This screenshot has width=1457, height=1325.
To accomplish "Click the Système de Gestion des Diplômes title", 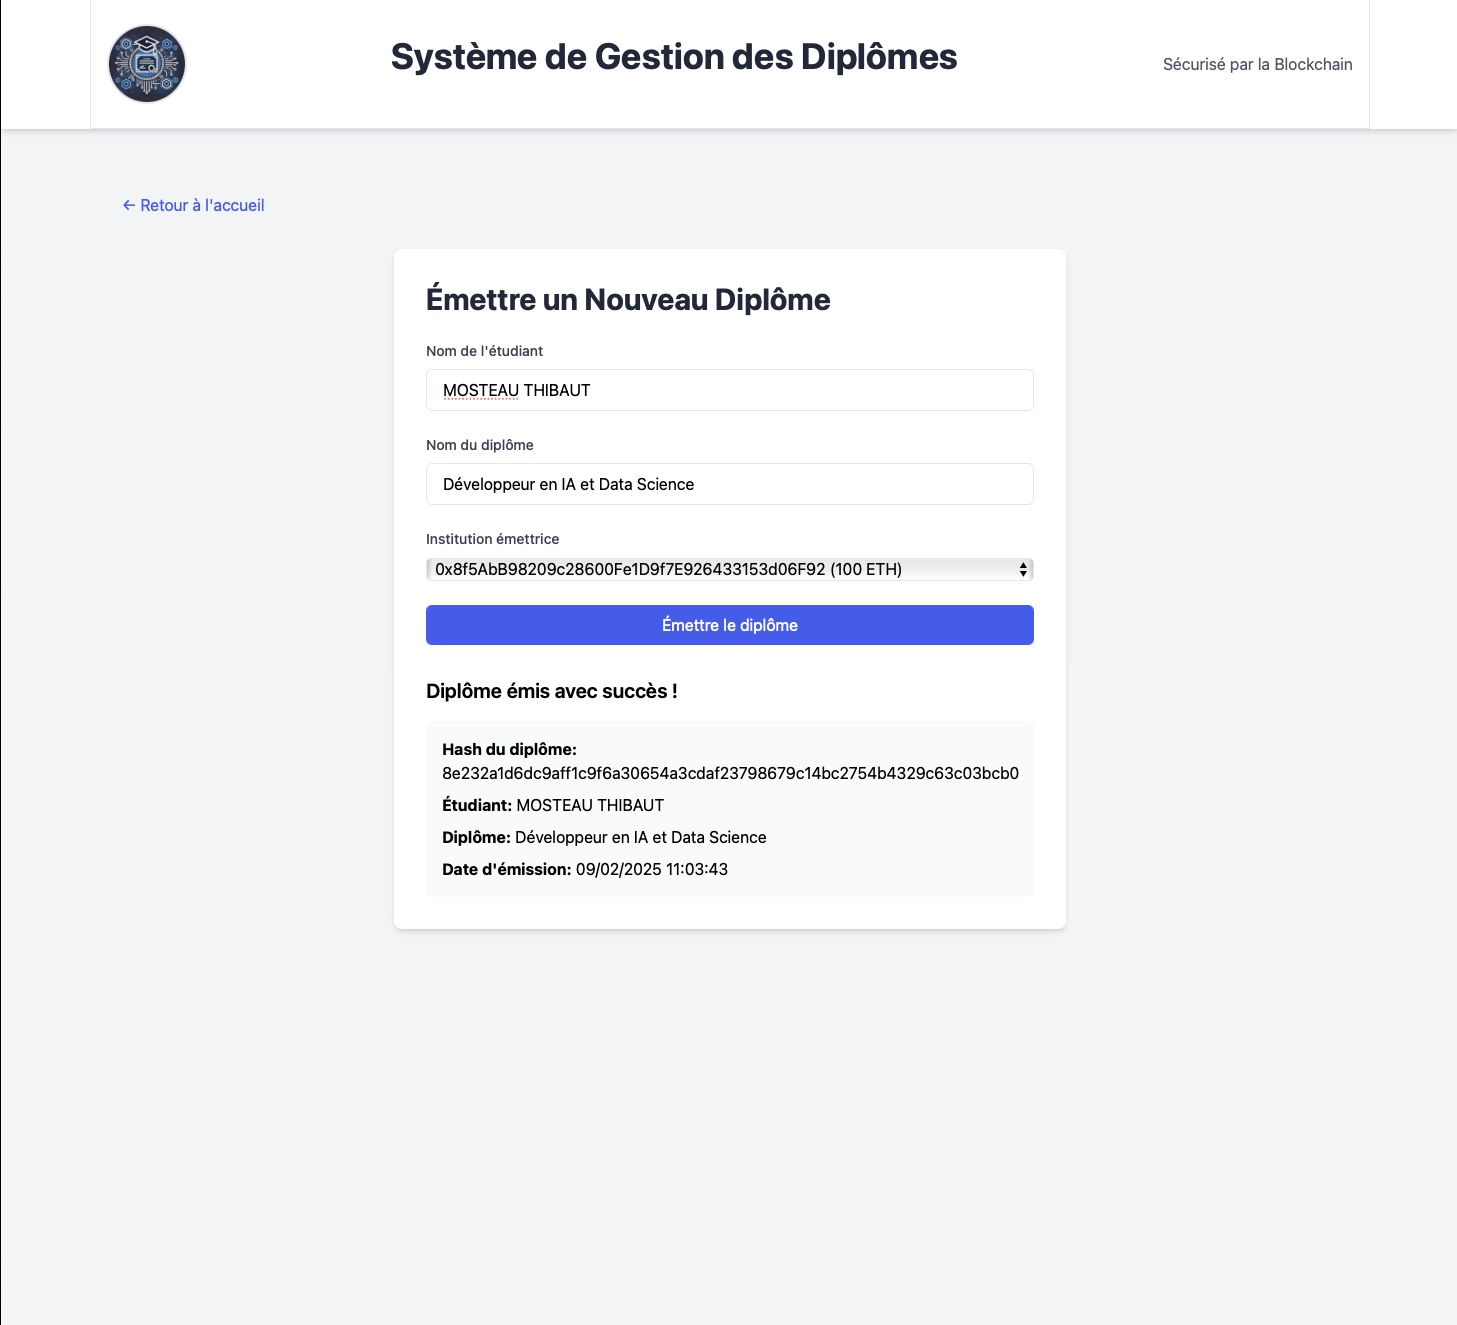I will [x=674, y=57].
